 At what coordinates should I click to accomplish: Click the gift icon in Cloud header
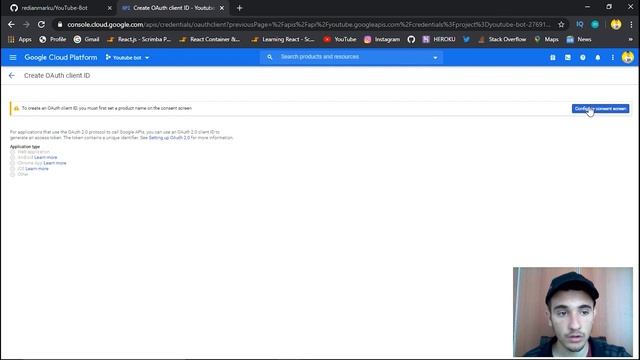pos(553,58)
